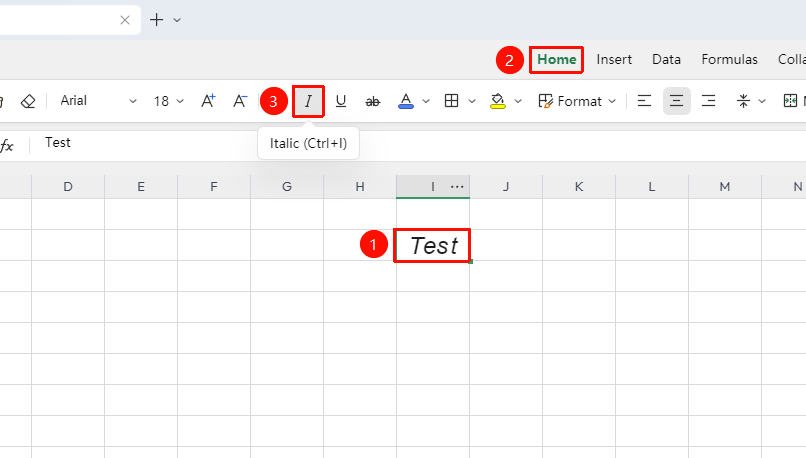The image size is (806, 458).
Task: Toggle italic formatting
Action: (x=308, y=101)
